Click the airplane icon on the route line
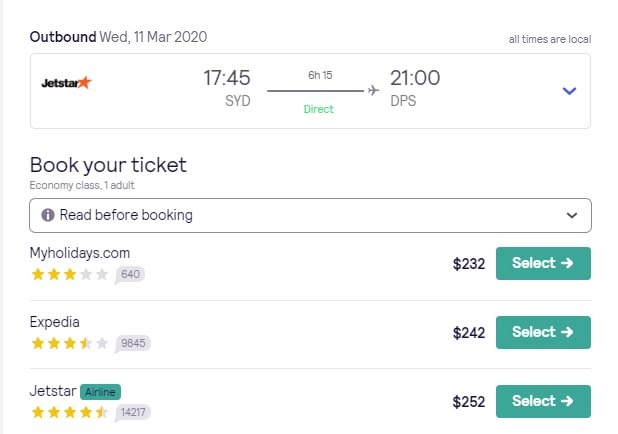This screenshot has height=434, width=618. [373, 91]
